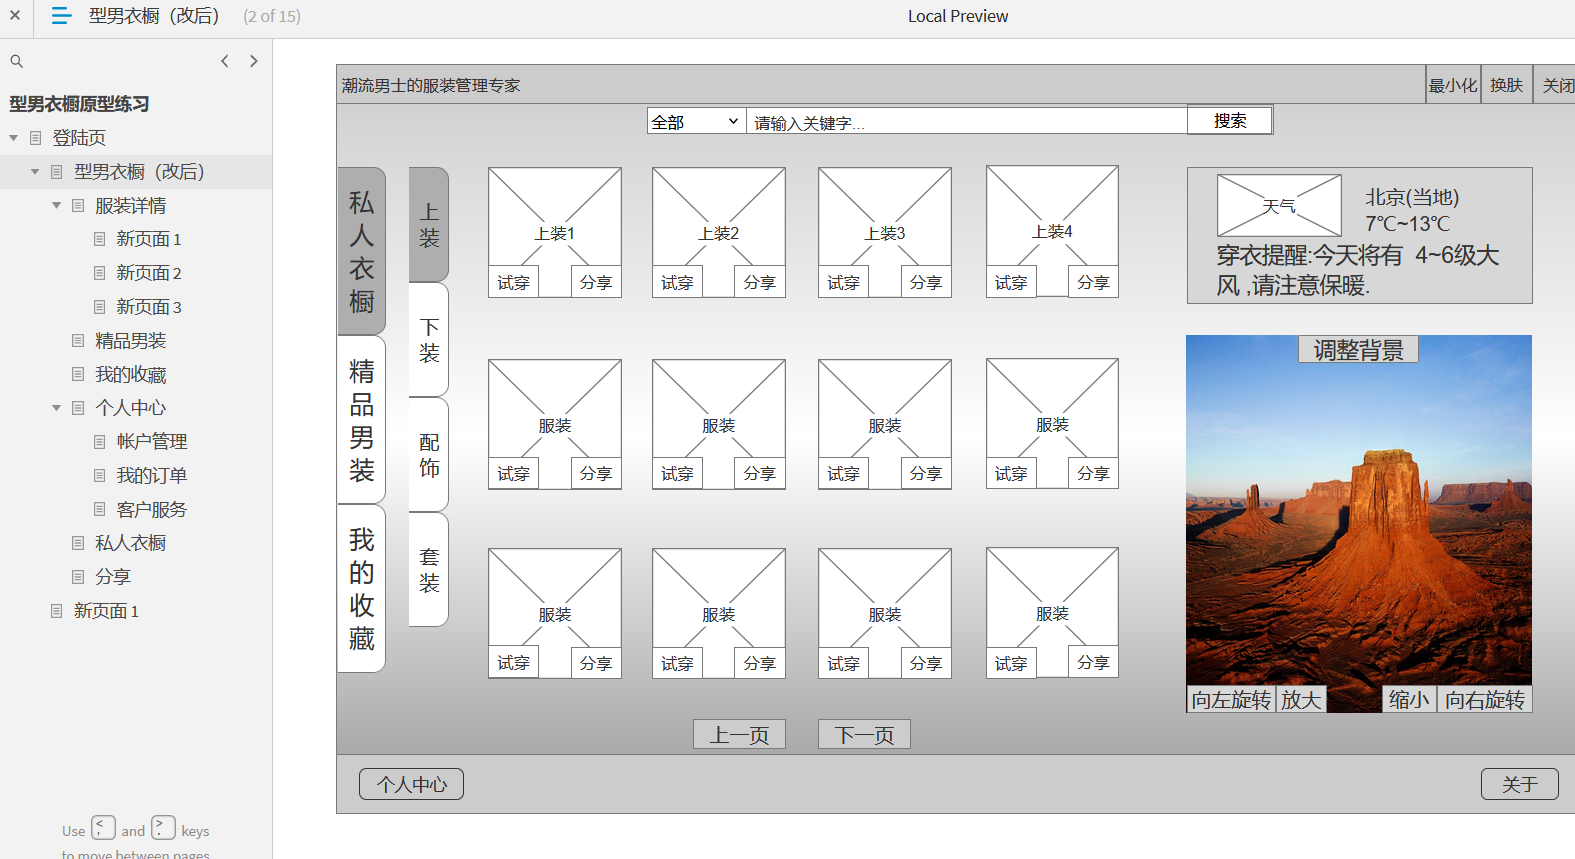Click 分享 under 上装1
Viewport: 1575px width, 859px height.
(596, 283)
